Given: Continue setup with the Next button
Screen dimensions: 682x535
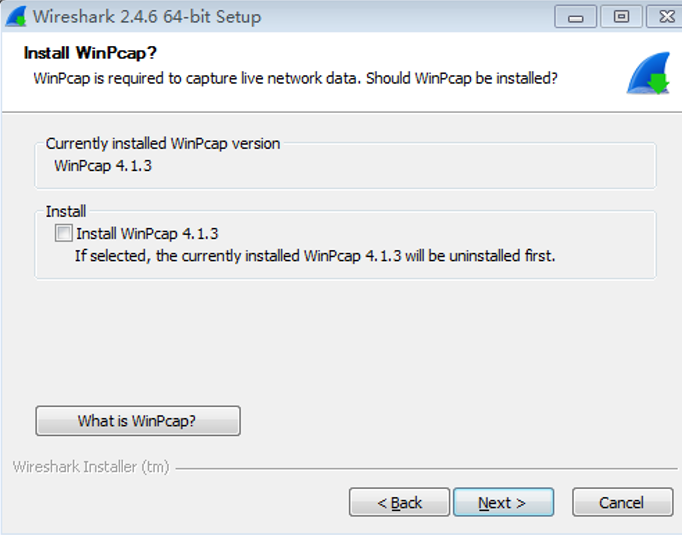Looking at the screenshot, I should point(504,502).
